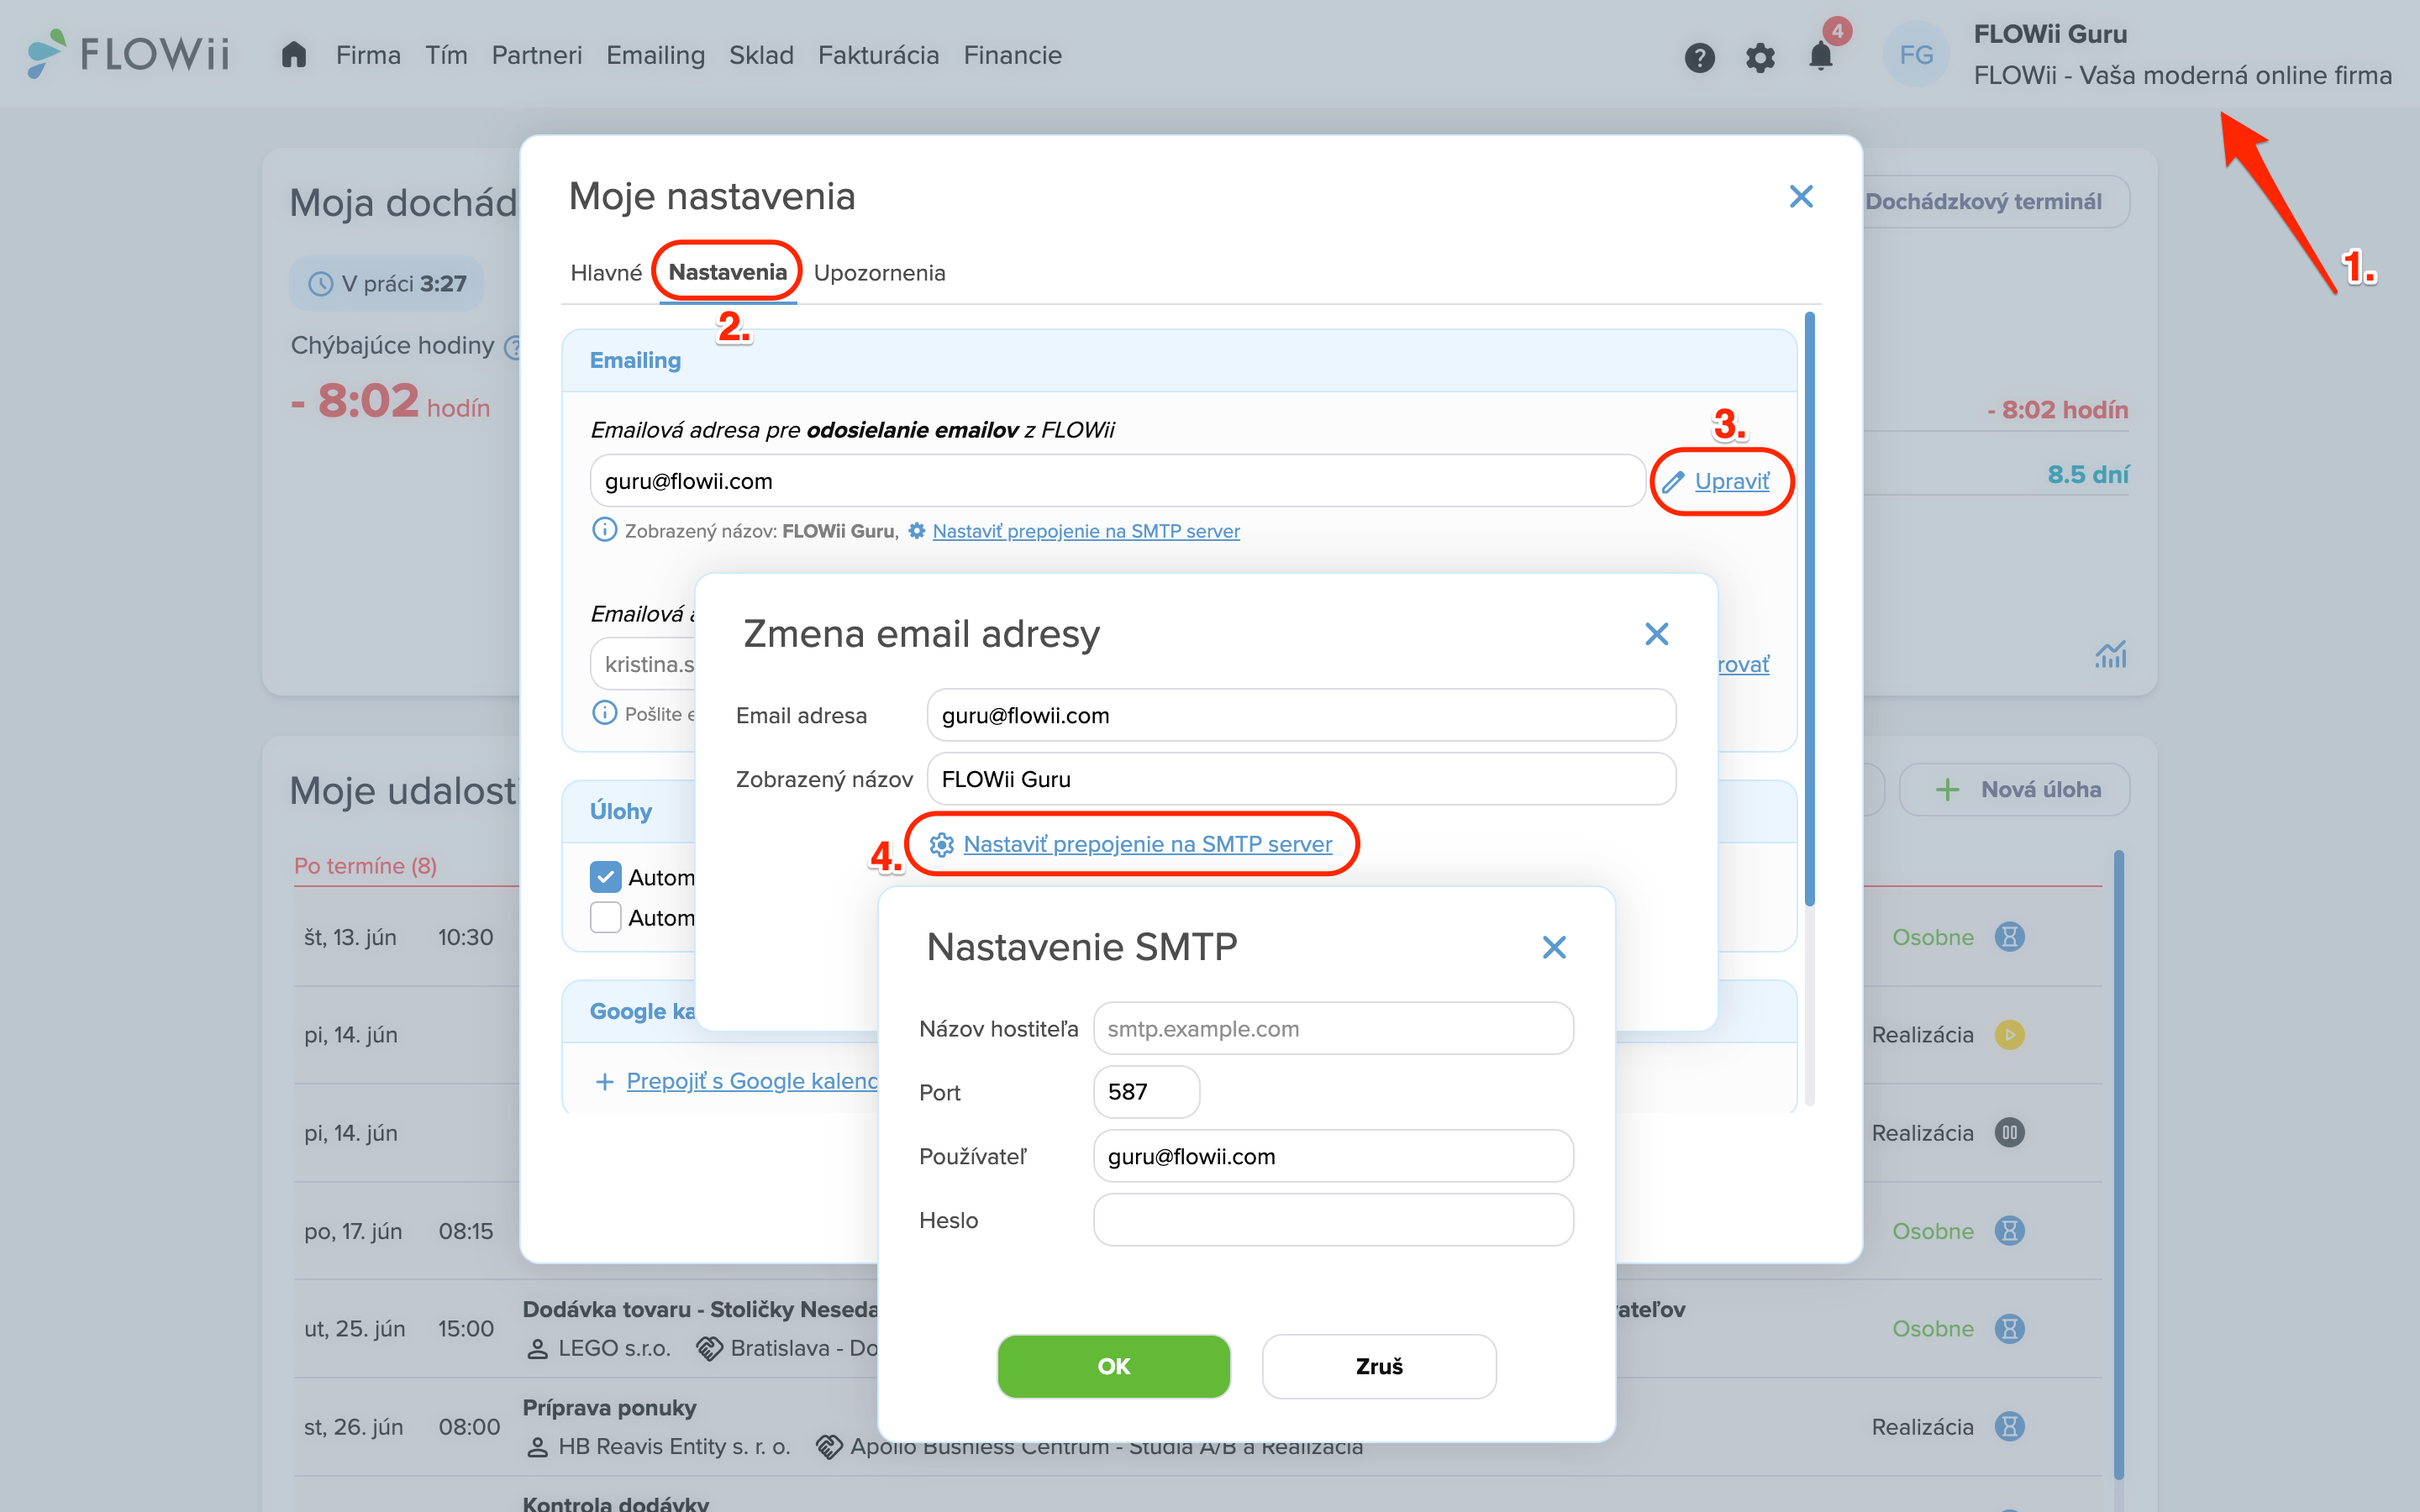Screen dimensions: 2420x1512
Task: Uncheck the first Autom checkbox under Úlohy
Action: pyautogui.click(x=605, y=877)
